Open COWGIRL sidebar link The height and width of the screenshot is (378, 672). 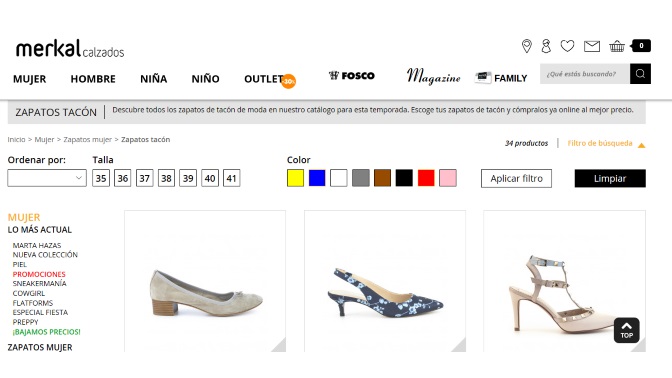[x=29, y=293]
